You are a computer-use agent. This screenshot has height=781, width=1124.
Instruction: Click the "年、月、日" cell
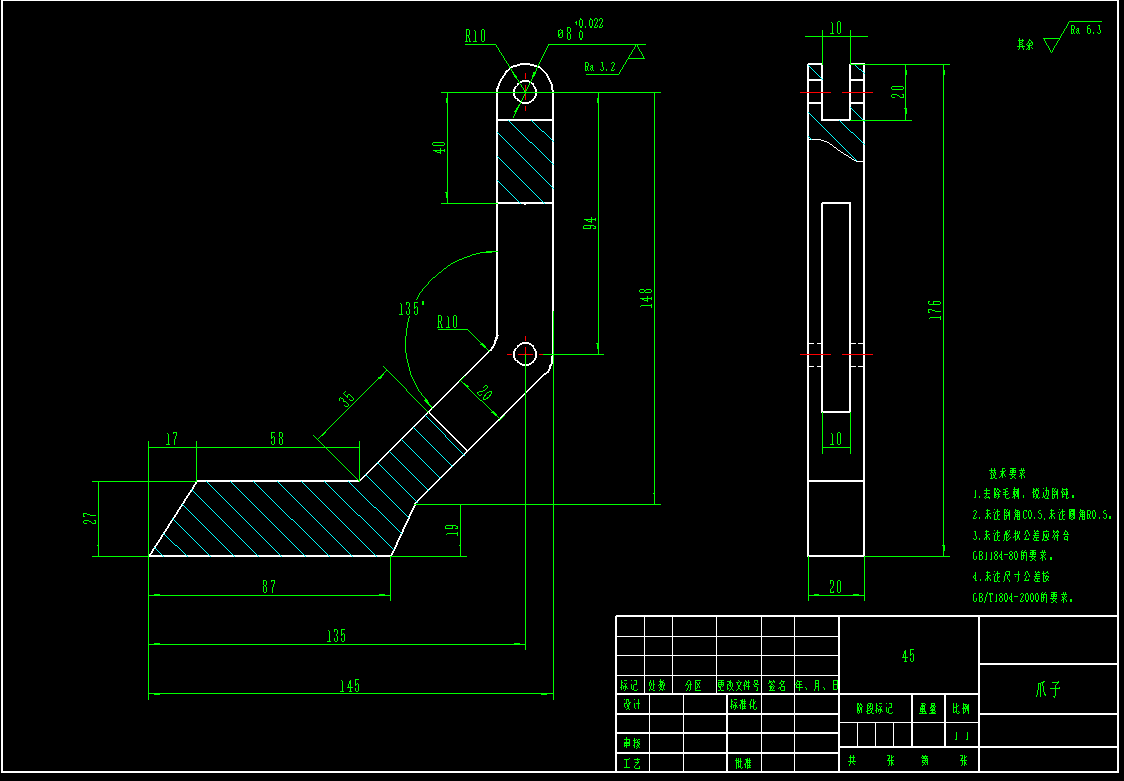click(x=816, y=685)
